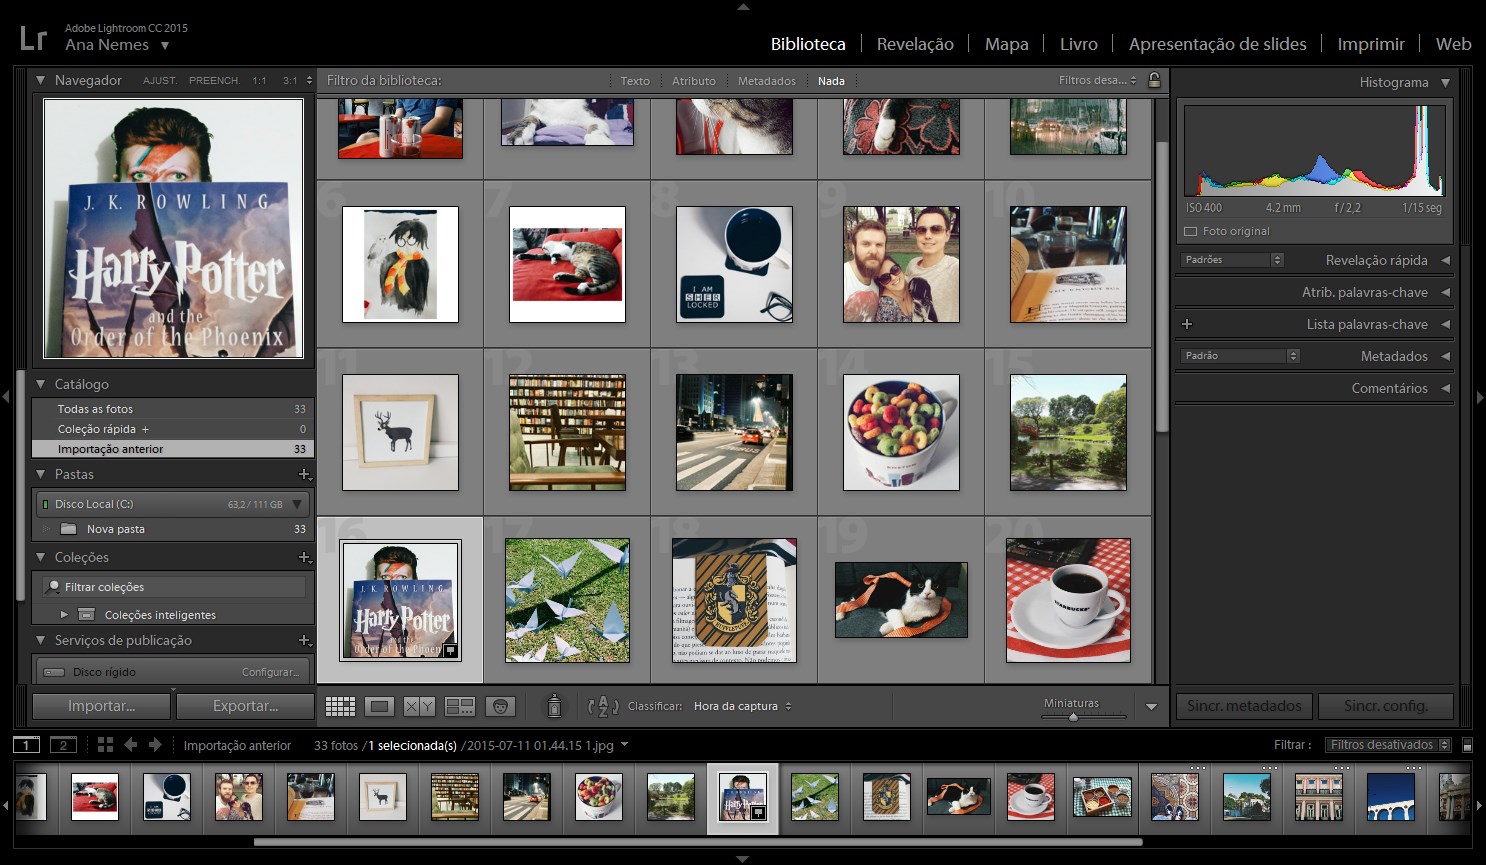This screenshot has height=865, width=1486.
Task: Open second window display 2 icon
Action: [x=63, y=745]
